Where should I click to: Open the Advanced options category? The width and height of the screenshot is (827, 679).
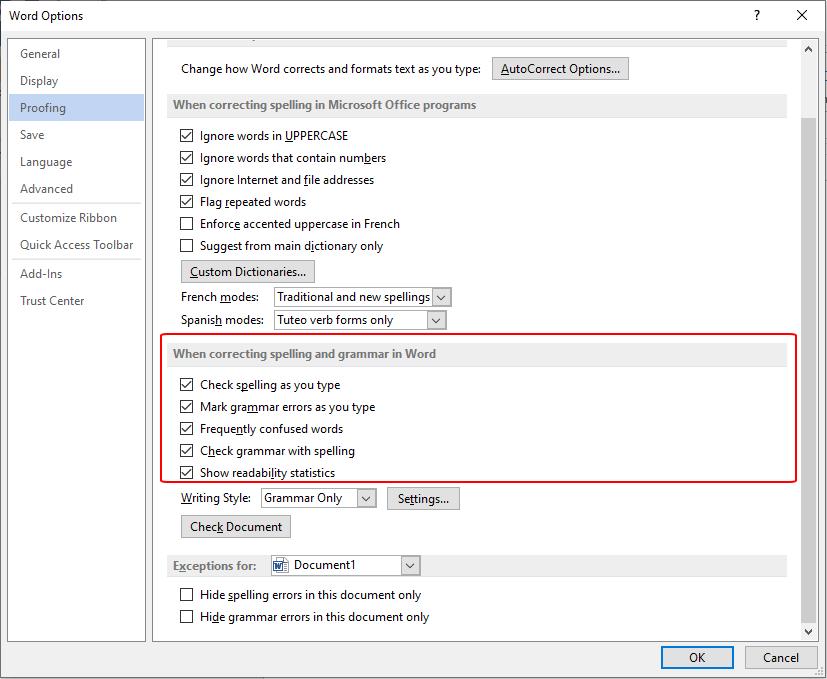click(x=46, y=189)
